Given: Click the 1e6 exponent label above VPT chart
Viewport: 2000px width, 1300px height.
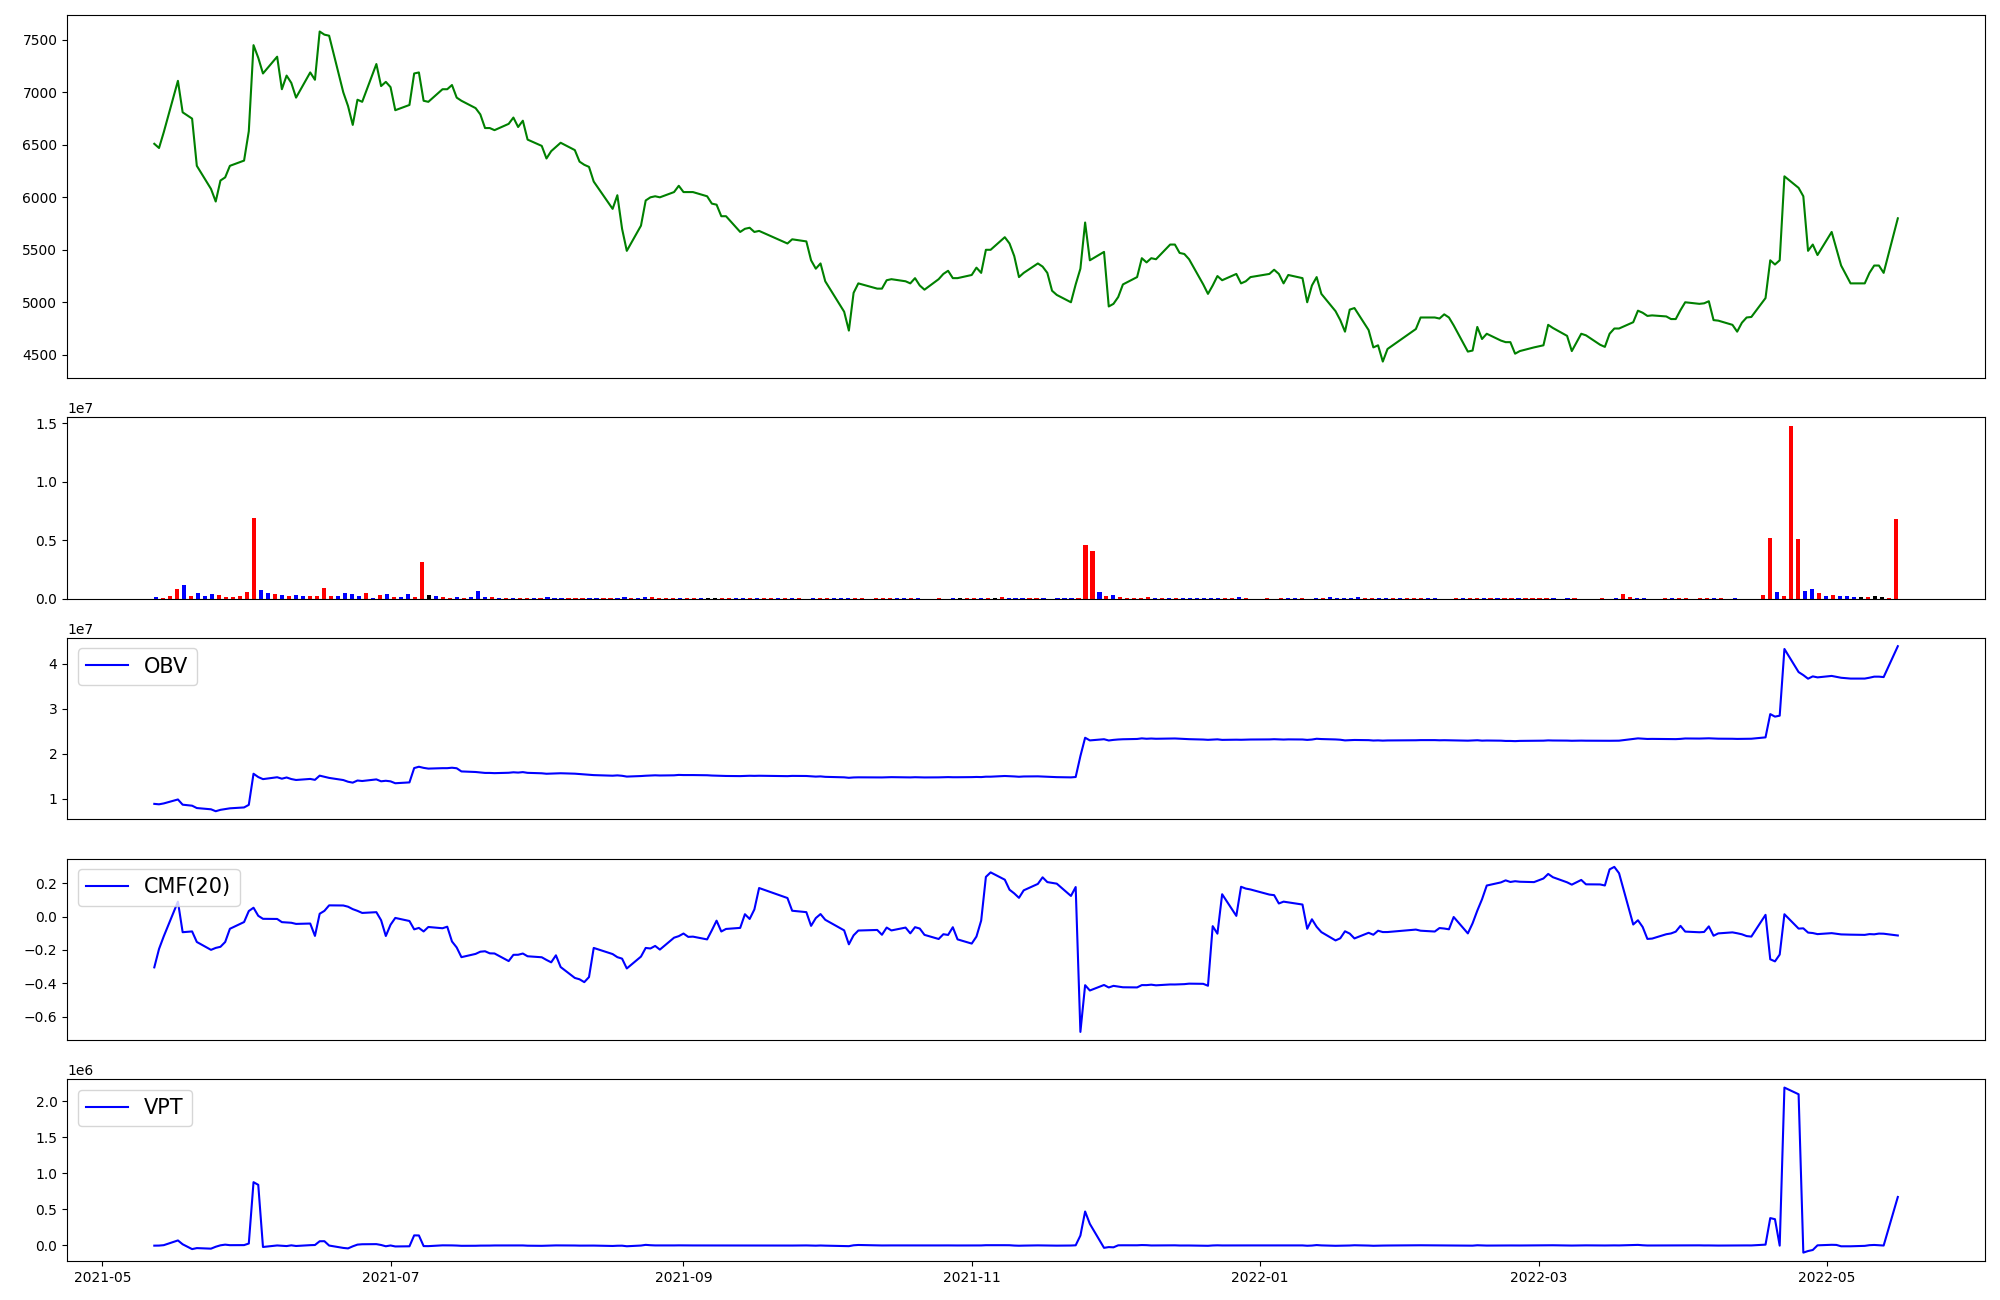Looking at the screenshot, I should (80, 1070).
